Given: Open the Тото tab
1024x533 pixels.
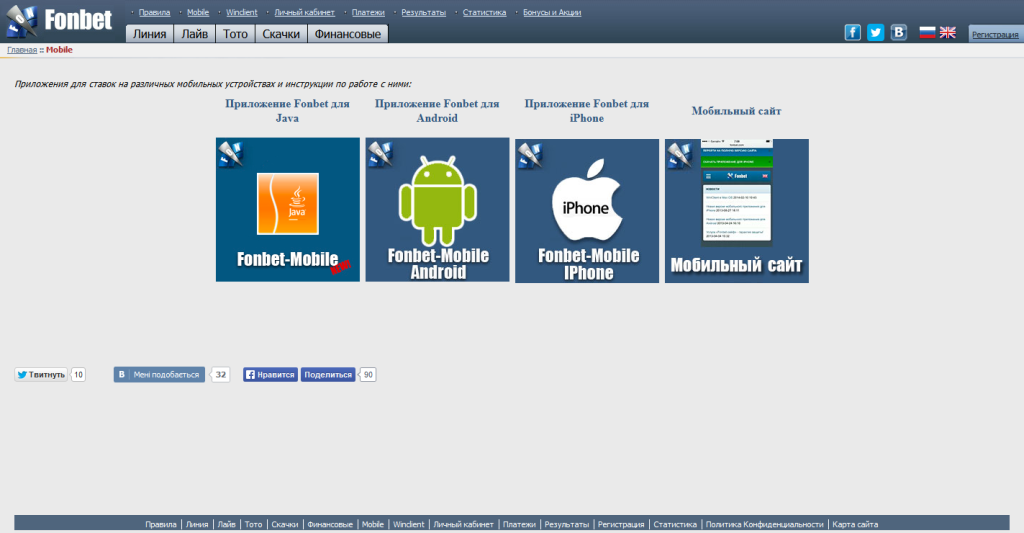Looking at the screenshot, I should point(235,34).
